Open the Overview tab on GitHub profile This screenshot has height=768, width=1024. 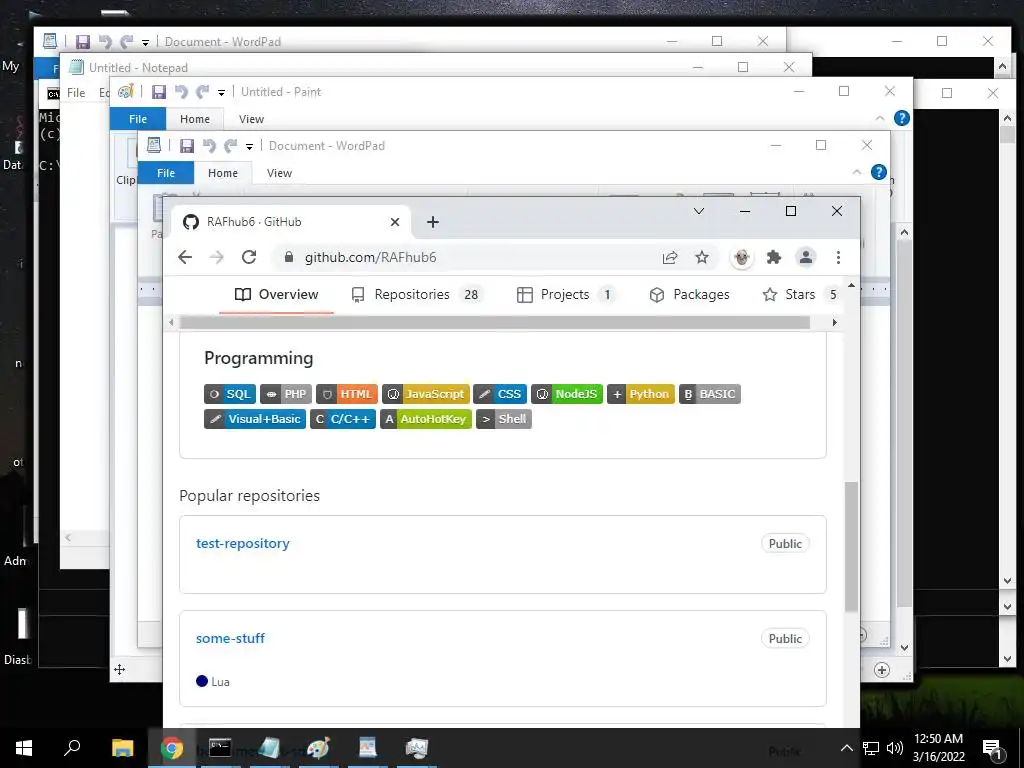276,295
